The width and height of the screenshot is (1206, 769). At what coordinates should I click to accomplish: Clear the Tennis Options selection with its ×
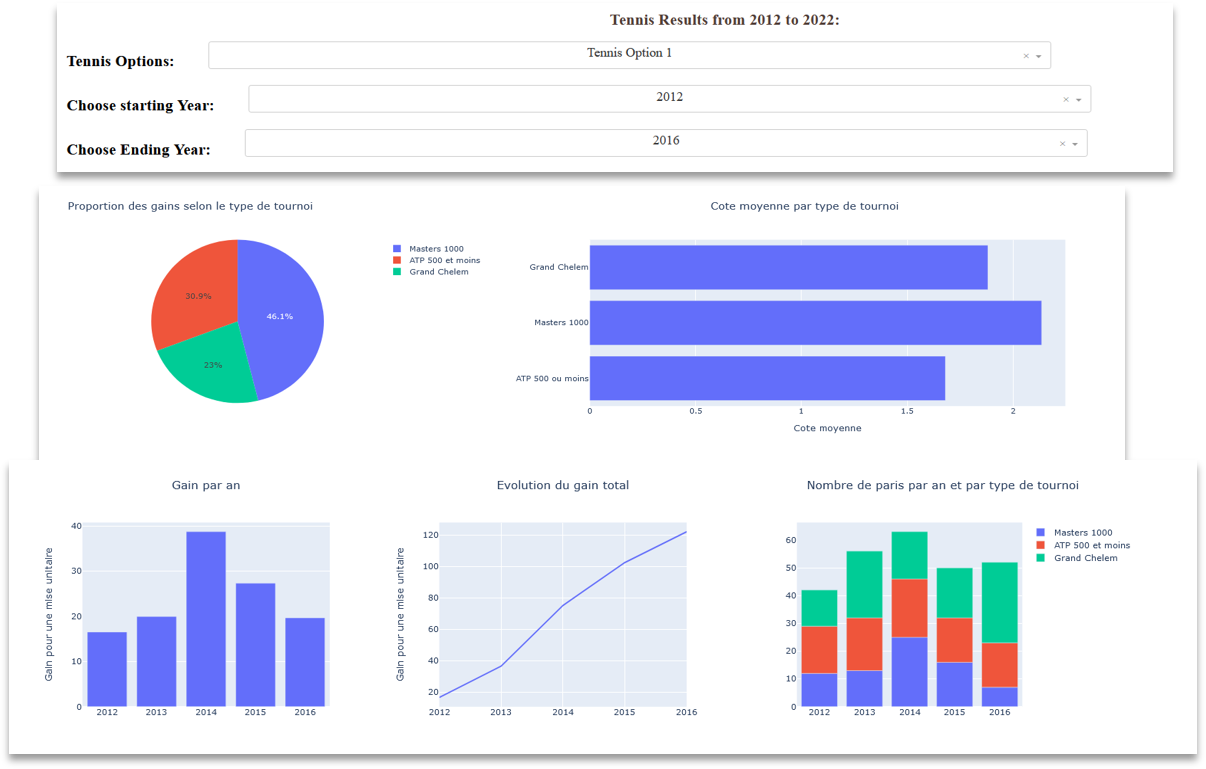coord(1026,57)
